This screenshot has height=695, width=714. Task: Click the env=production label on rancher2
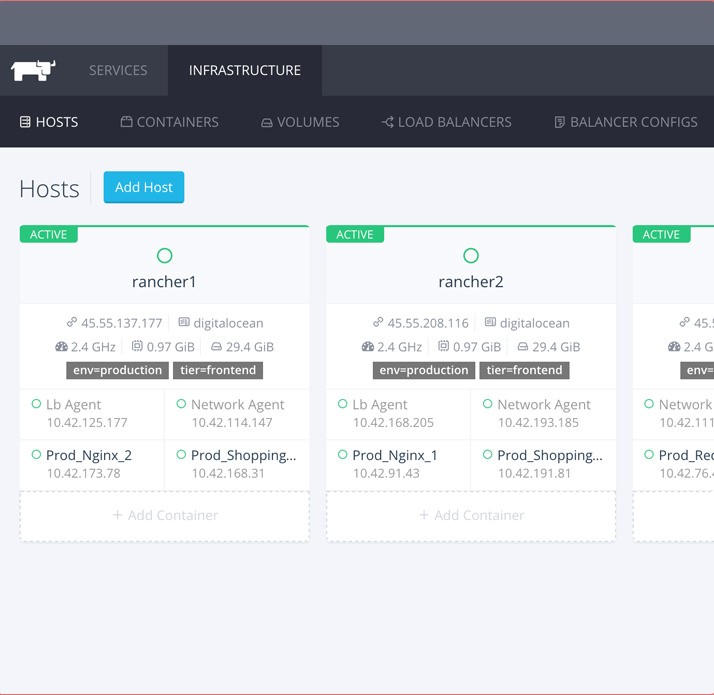click(424, 370)
